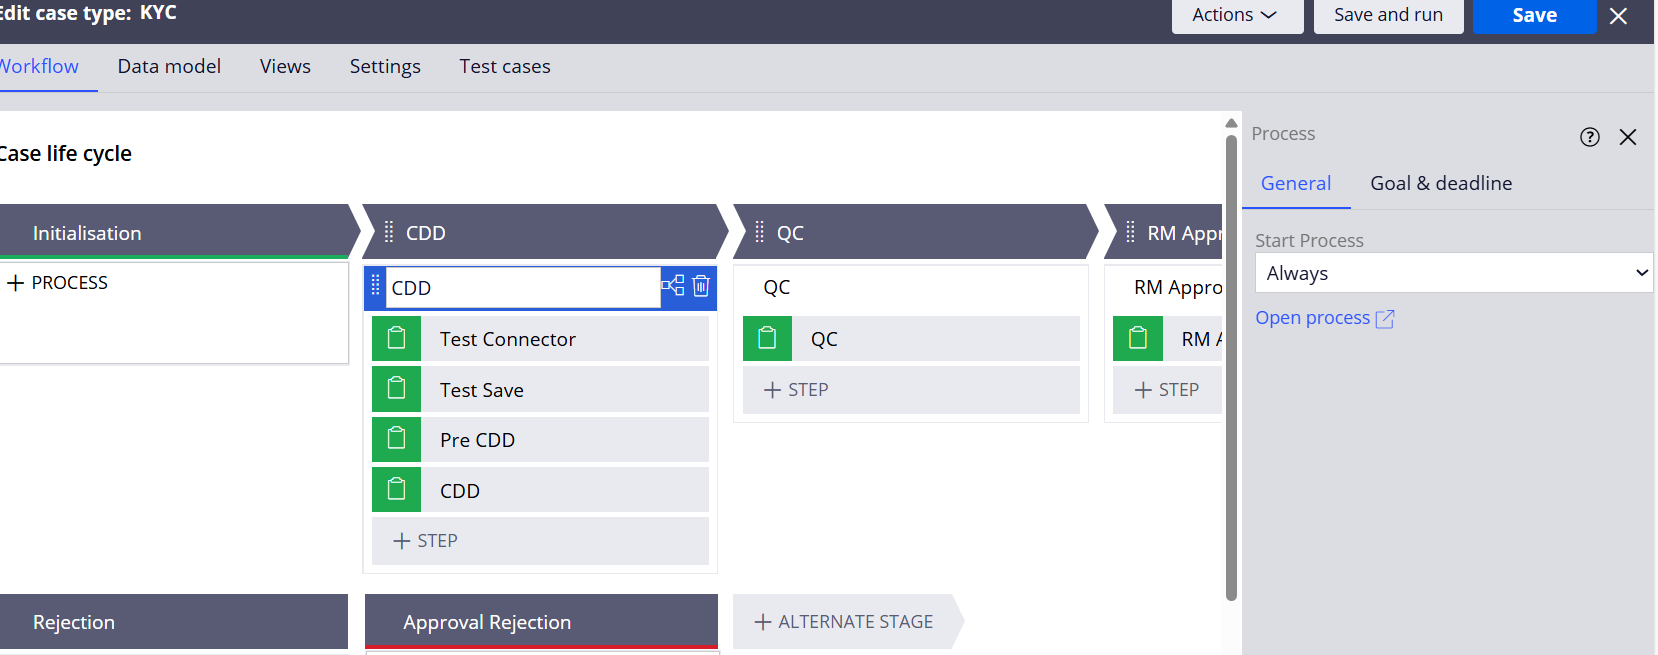This screenshot has height=655, width=1658.
Task: Delete the CDD process using the trash icon
Action: click(x=700, y=287)
